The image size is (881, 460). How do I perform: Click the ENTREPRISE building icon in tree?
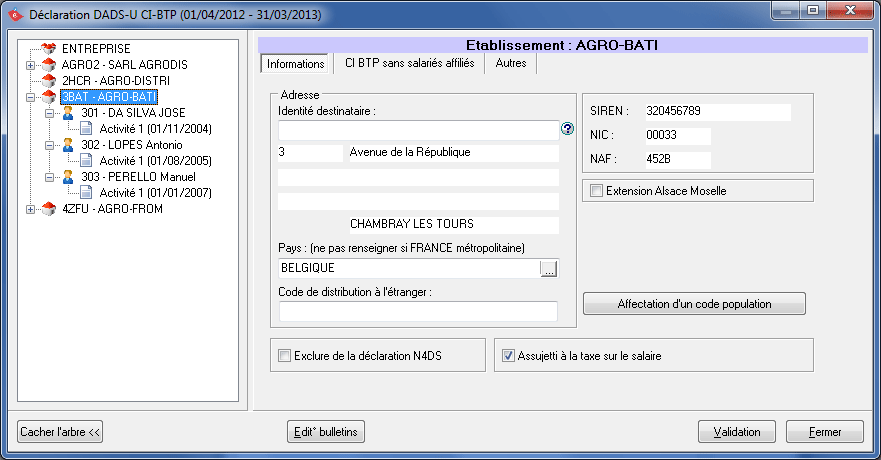[48, 48]
